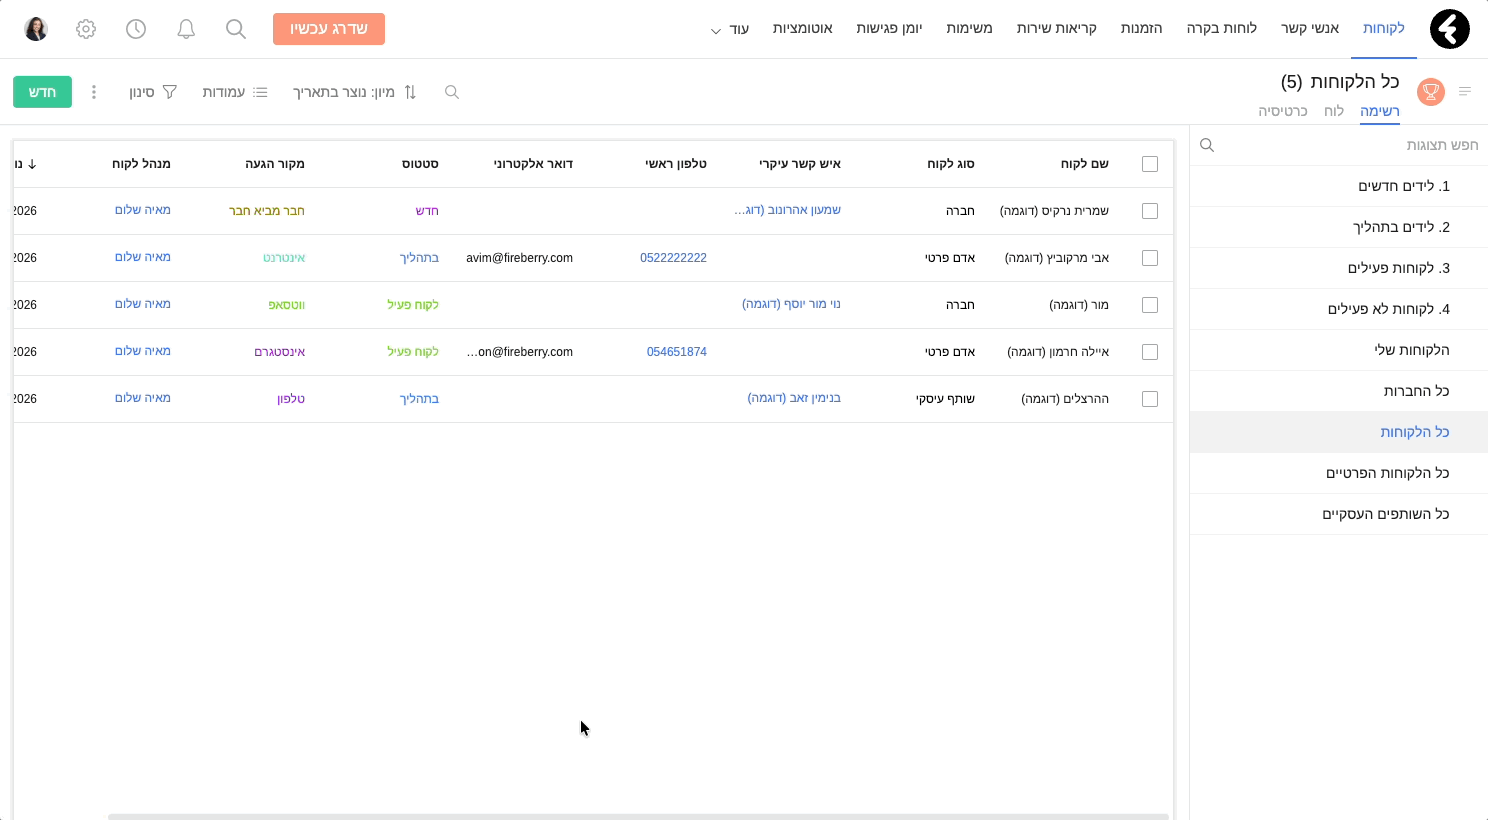The image size is (1488, 820).
Task: Select view כל הלקוחות
Action: 1339,432
